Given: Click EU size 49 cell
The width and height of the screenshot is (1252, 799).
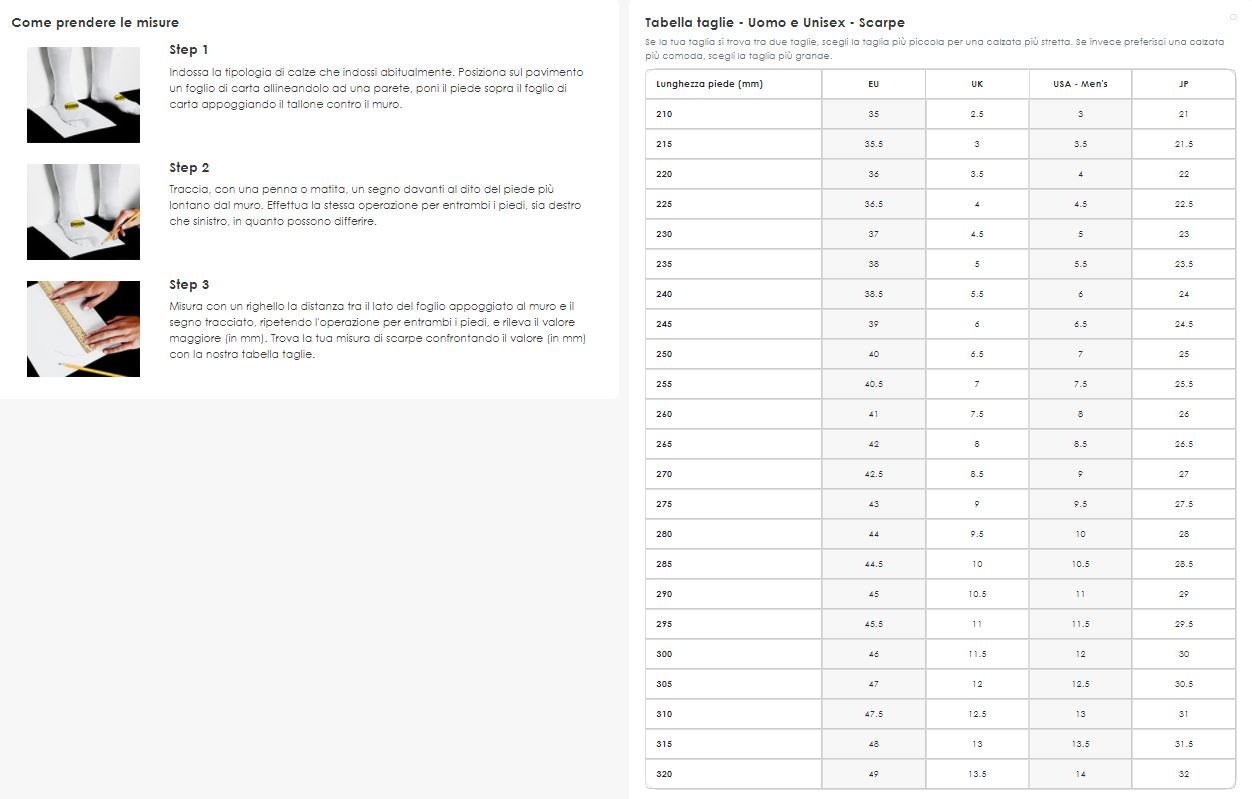Looking at the screenshot, I should [x=874, y=774].
